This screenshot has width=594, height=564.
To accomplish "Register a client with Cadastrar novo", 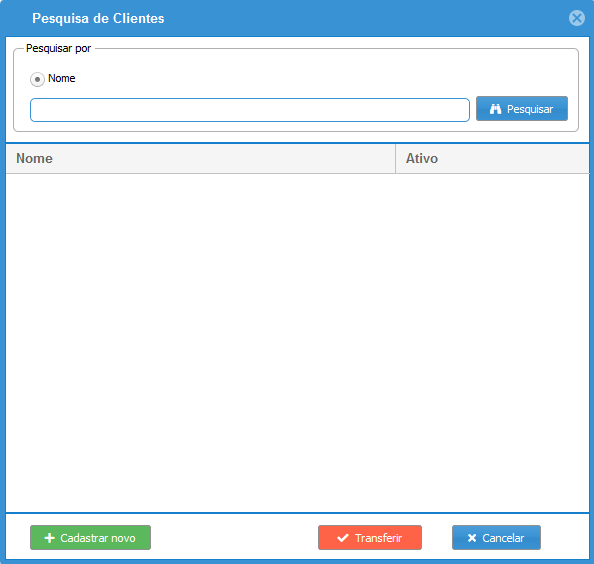I will [x=91, y=537].
